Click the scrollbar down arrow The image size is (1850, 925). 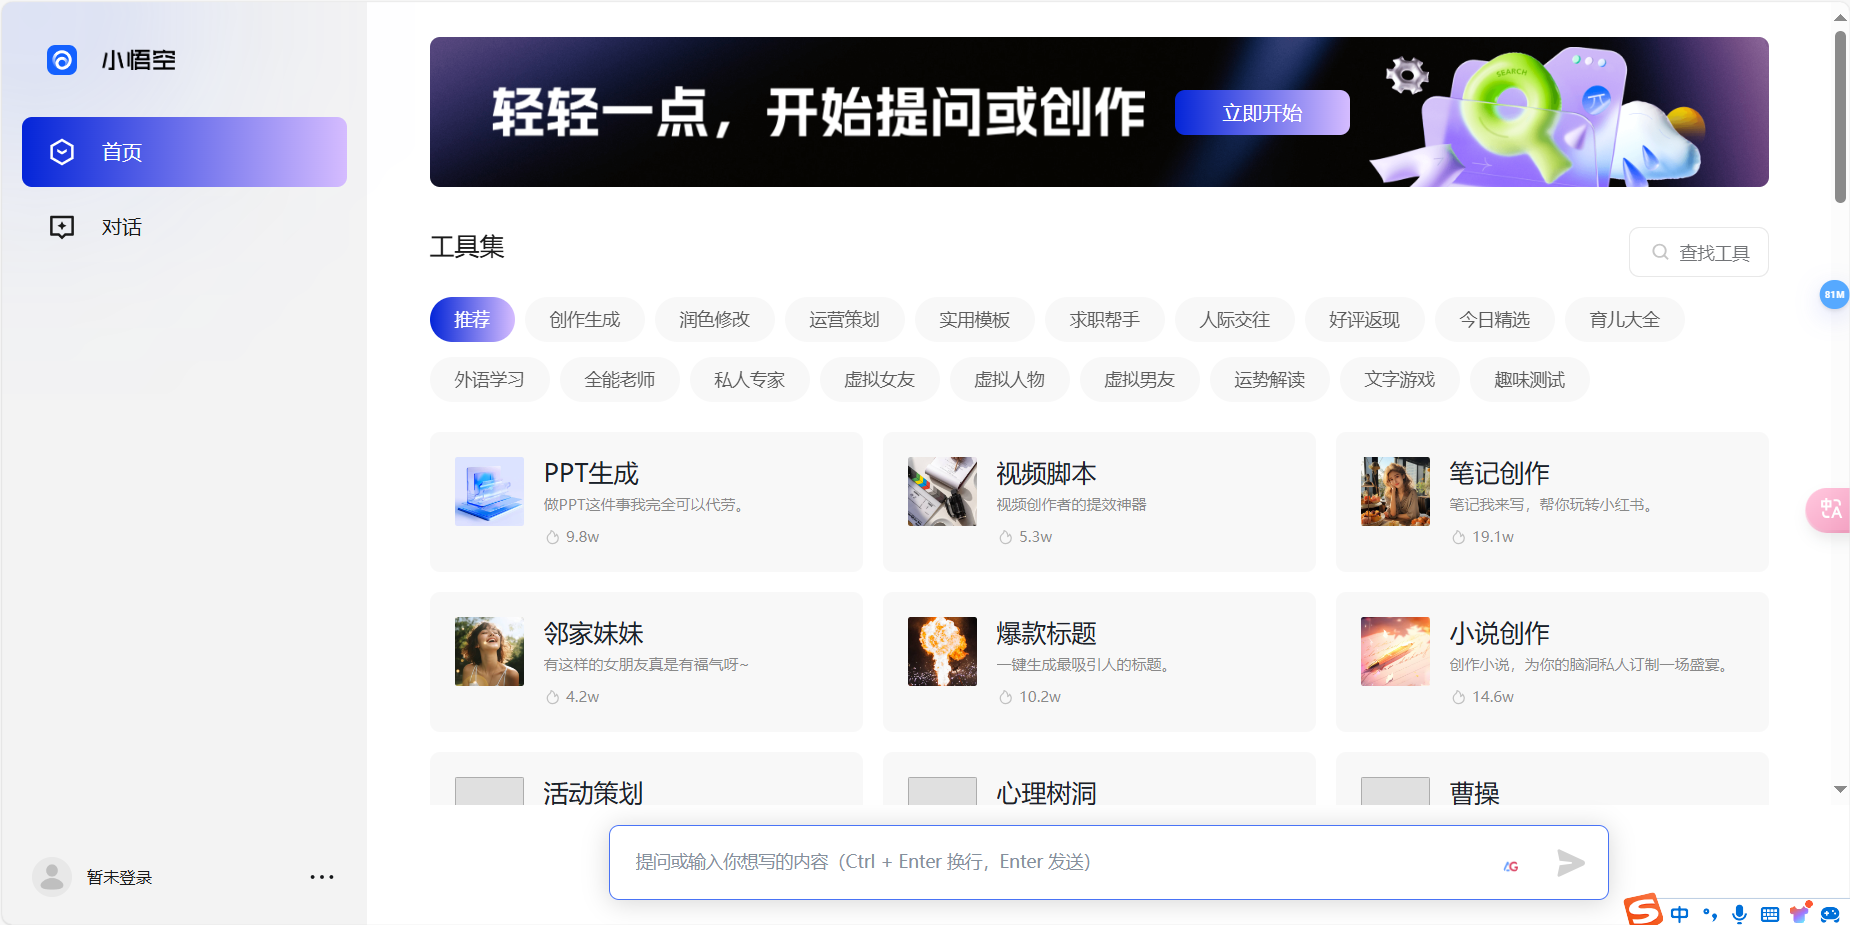pyautogui.click(x=1838, y=789)
